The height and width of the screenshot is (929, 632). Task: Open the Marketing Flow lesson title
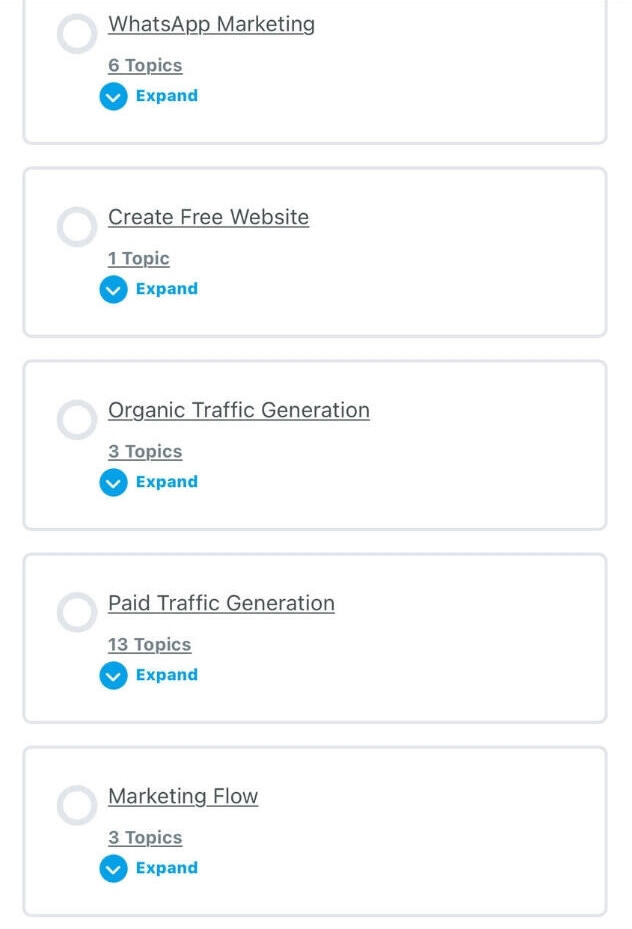183,796
